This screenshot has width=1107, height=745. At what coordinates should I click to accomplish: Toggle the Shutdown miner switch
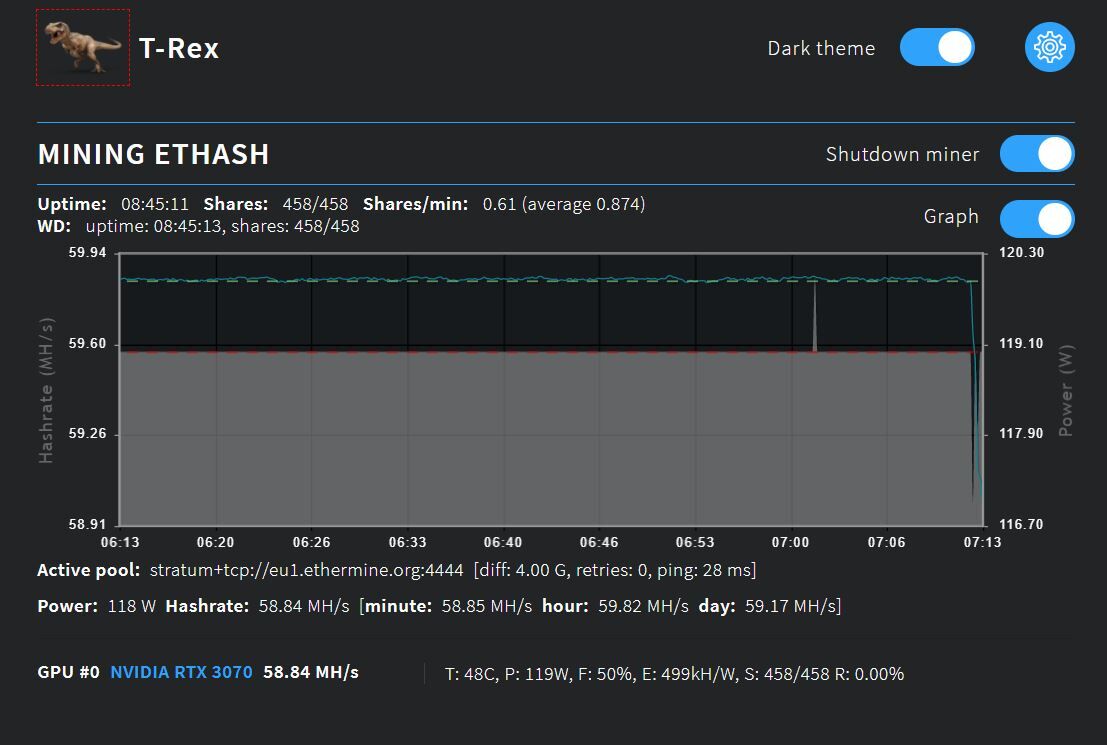click(x=1037, y=154)
